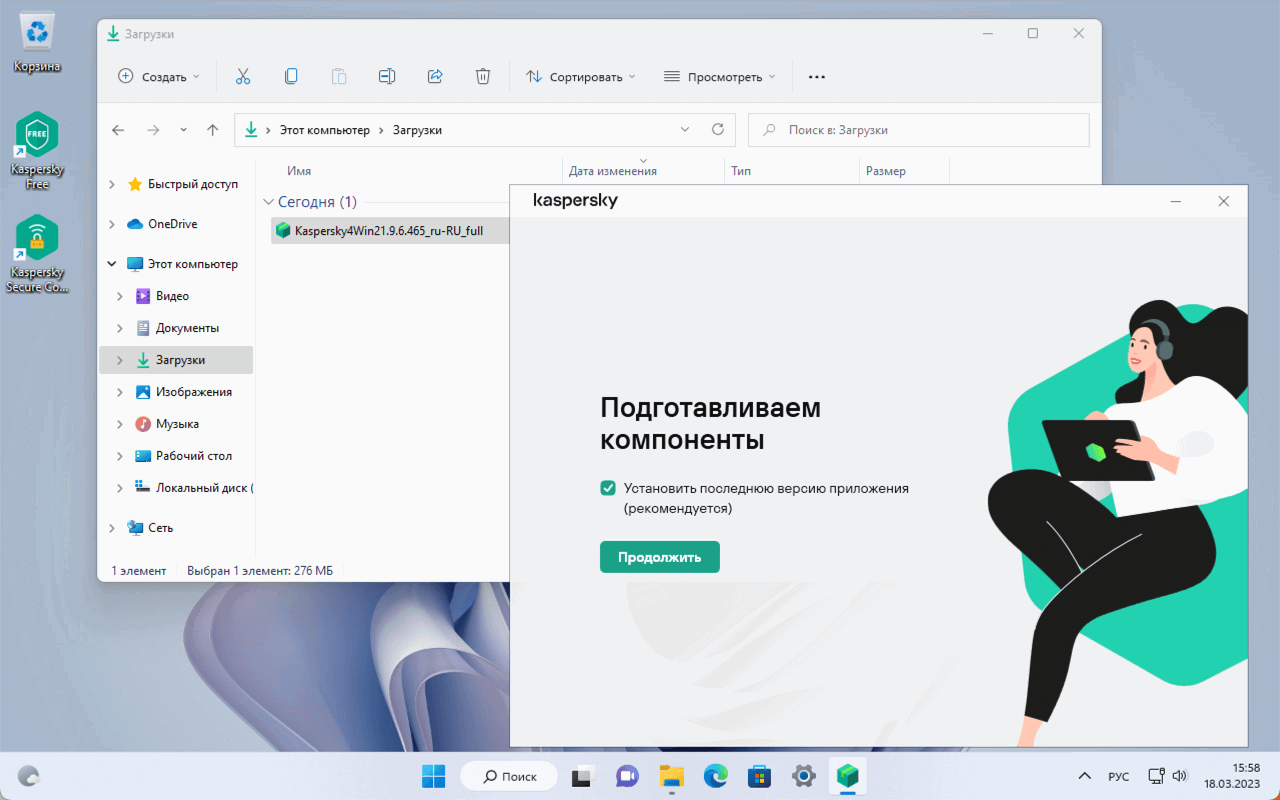Viewport: 1280px width, 800px height.
Task: Click the Delete trash icon in Explorer toolbar
Action: (x=483, y=76)
